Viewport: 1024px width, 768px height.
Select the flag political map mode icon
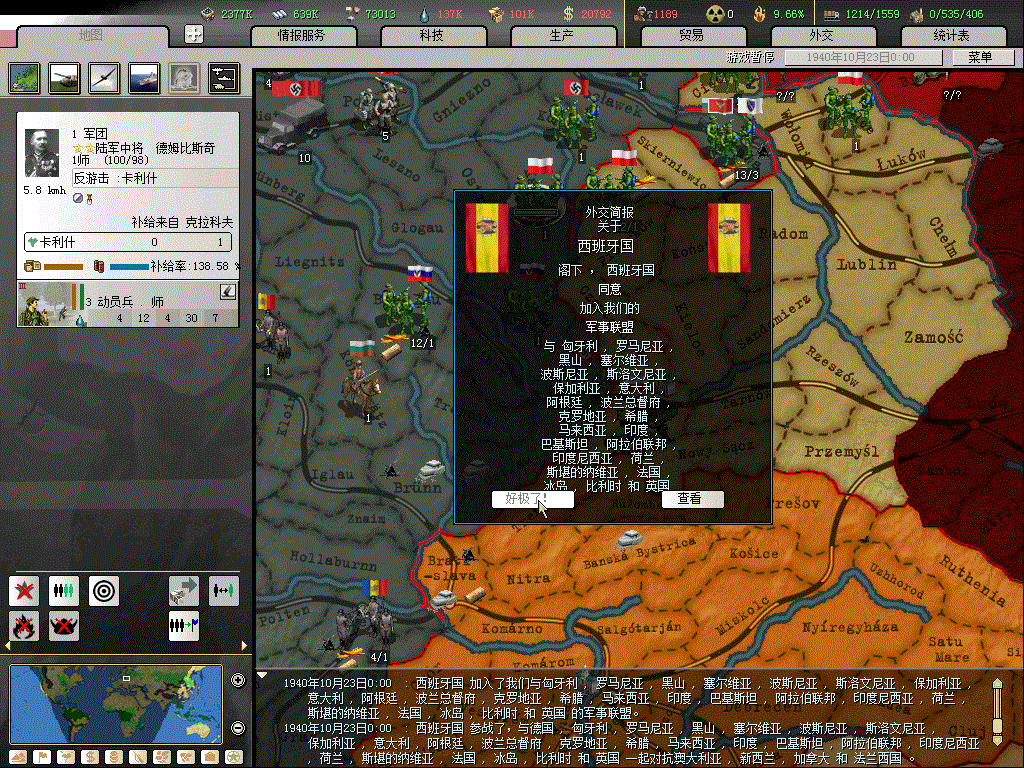pyautogui.click(x=42, y=758)
